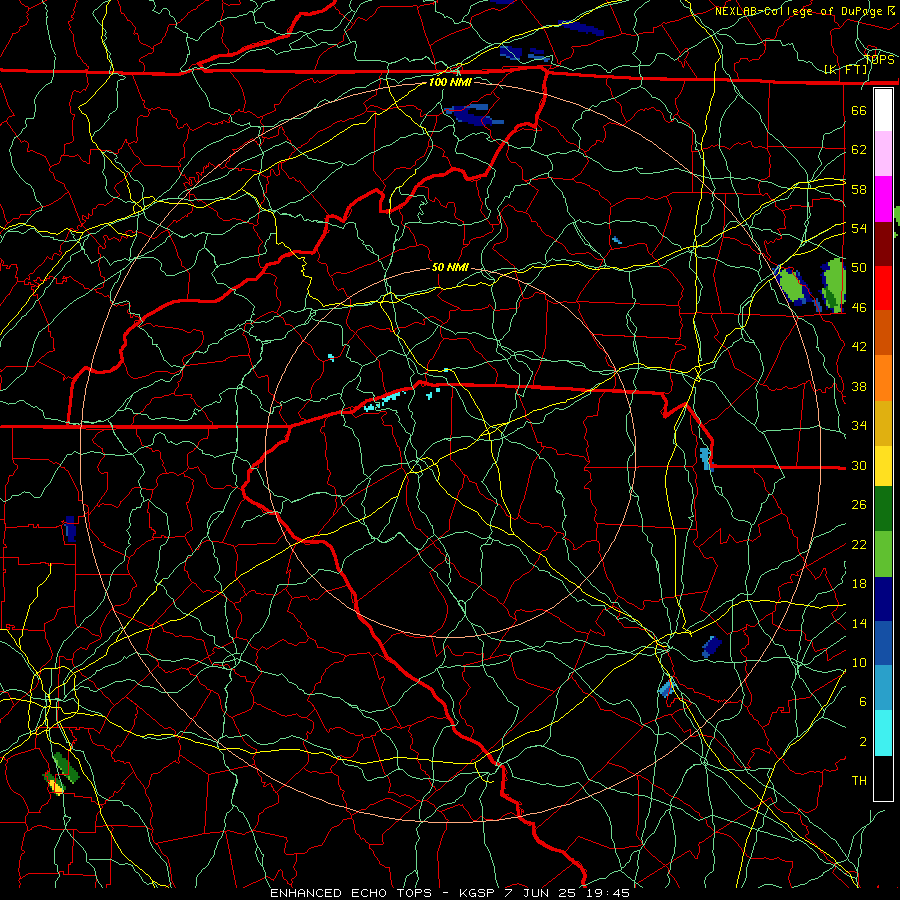Click the TH threshold label on the legend
The image size is (900, 900).
tap(859, 780)
